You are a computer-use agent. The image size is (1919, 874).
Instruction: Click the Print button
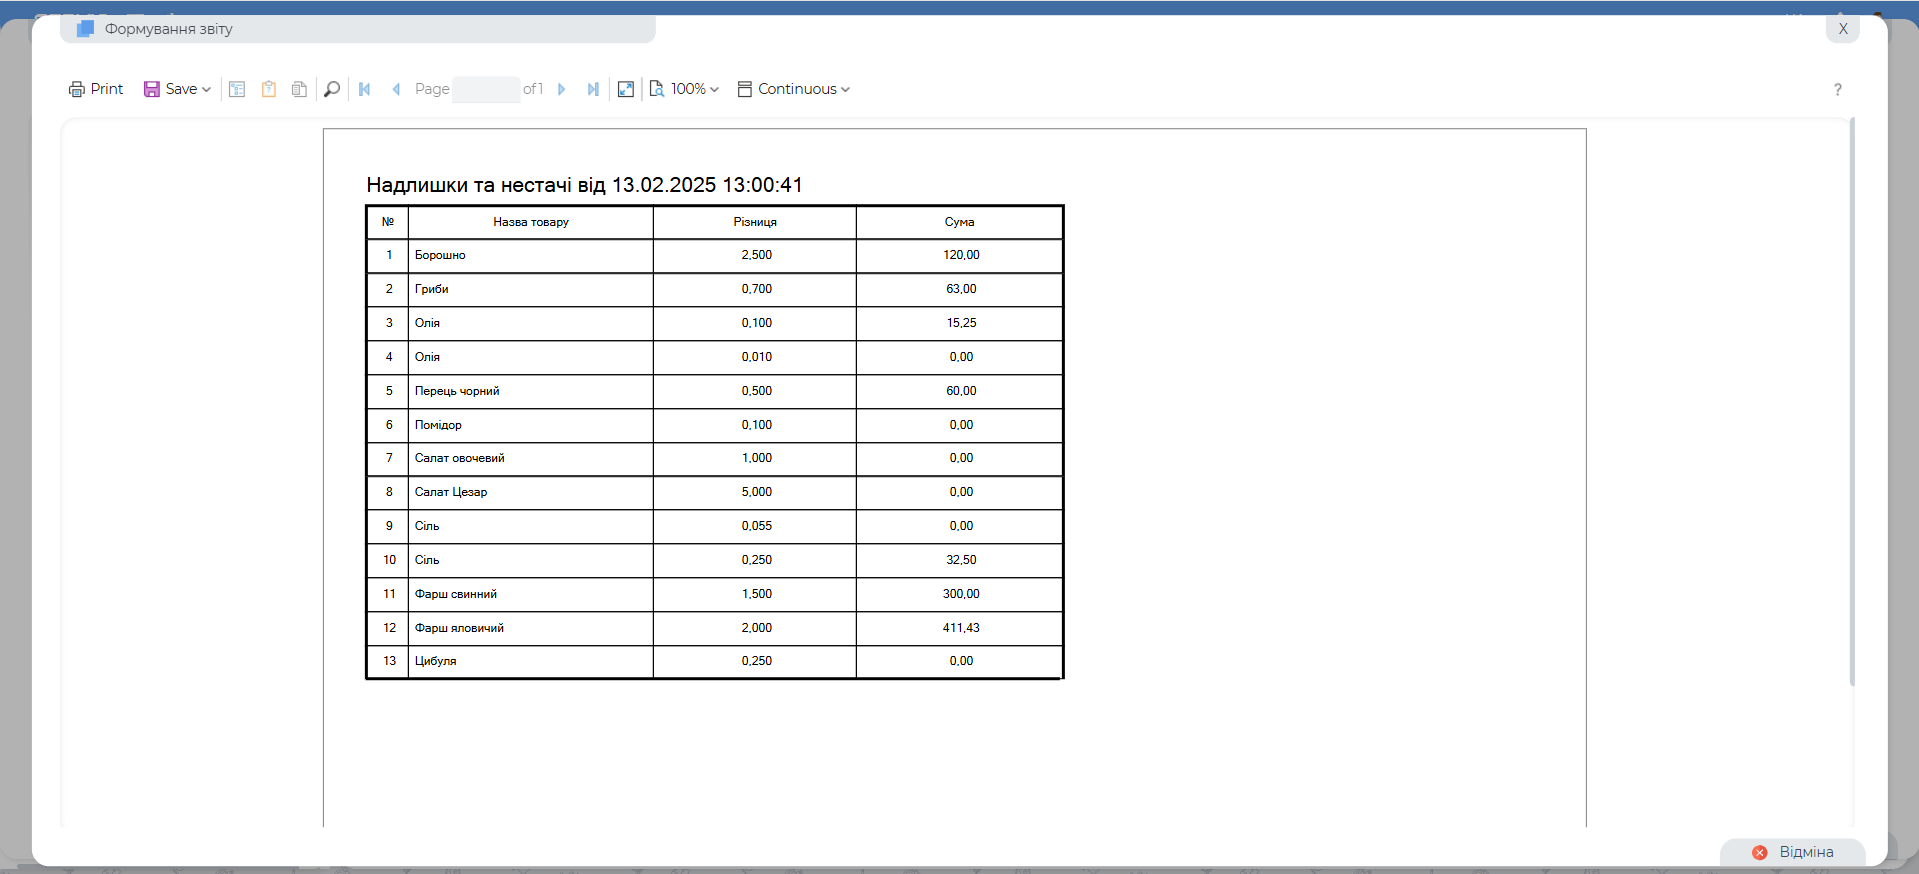coord(96,89)
